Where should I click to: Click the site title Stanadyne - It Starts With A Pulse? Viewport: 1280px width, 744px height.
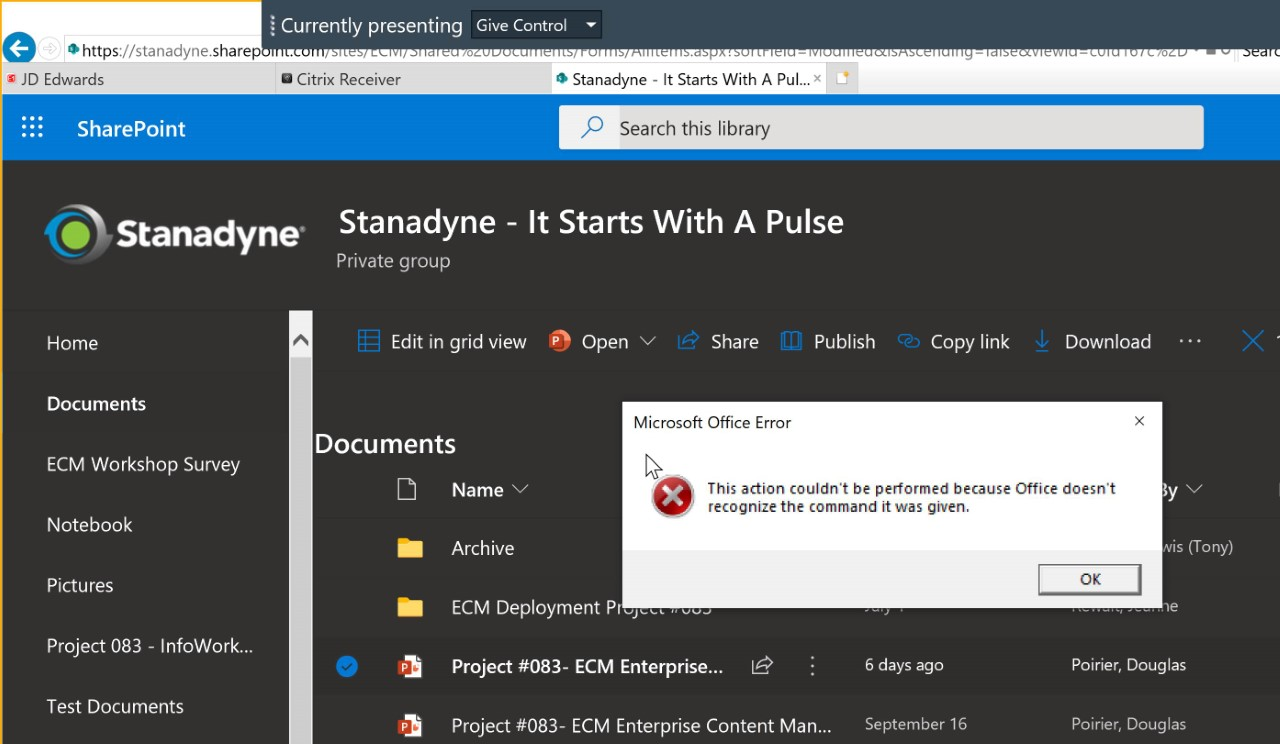[591, 222]
